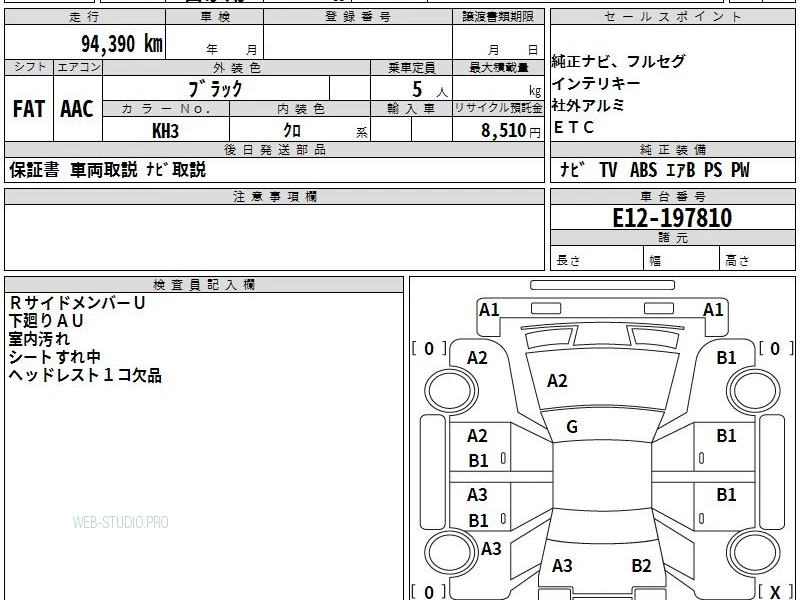Select the FAT shift value
The width and height of the screenshot is (800, 600).
(x=29, y=109)
